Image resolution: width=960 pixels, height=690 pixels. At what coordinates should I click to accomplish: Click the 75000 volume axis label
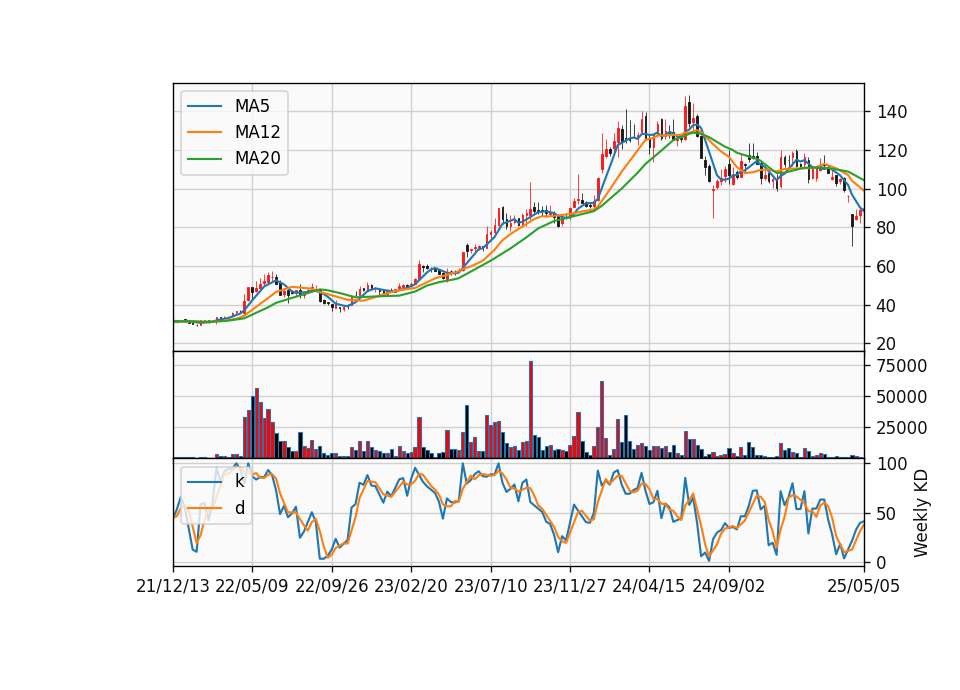902,366
